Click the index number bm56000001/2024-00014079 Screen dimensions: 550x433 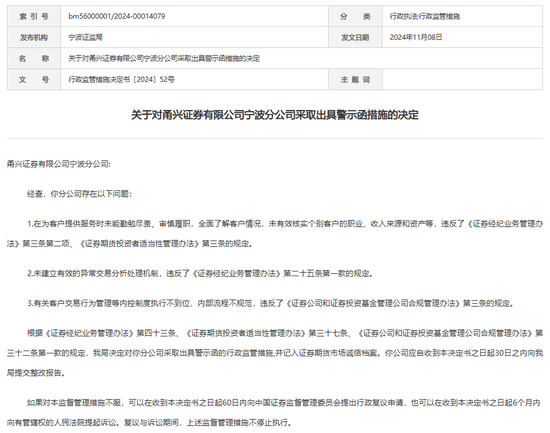(116, 16)
